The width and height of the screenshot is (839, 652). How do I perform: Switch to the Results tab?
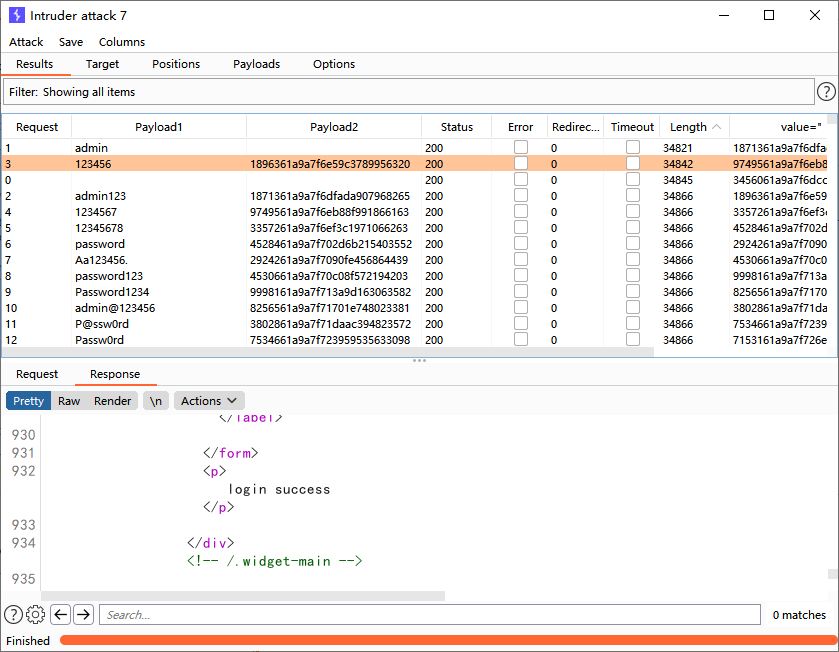point(35,64)
